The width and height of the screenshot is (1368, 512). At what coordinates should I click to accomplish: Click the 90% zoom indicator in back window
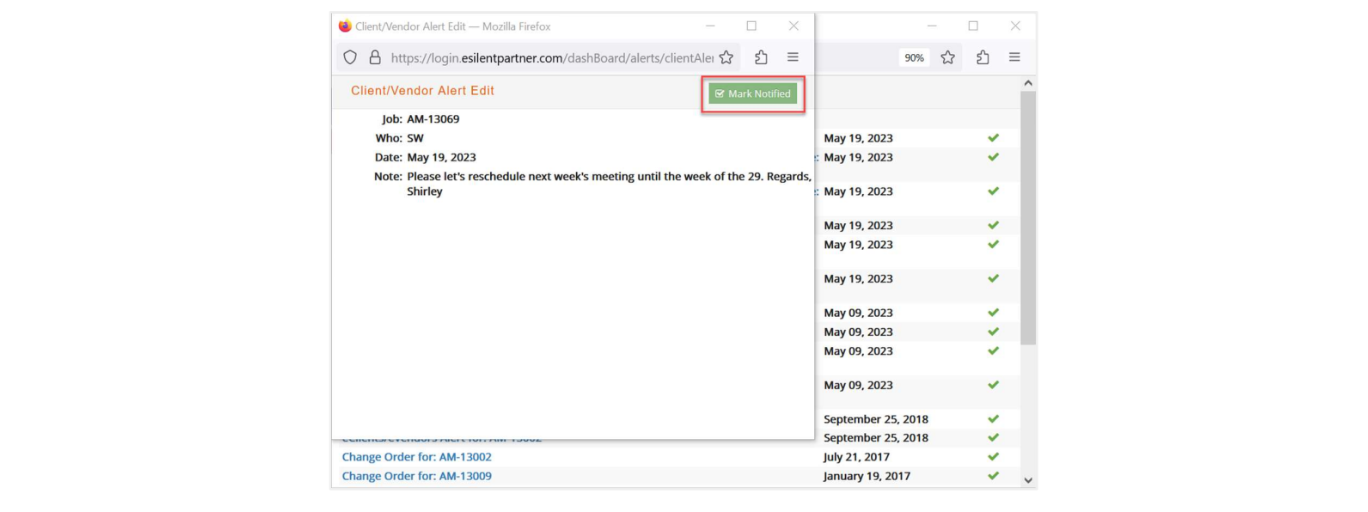point(914,58)
